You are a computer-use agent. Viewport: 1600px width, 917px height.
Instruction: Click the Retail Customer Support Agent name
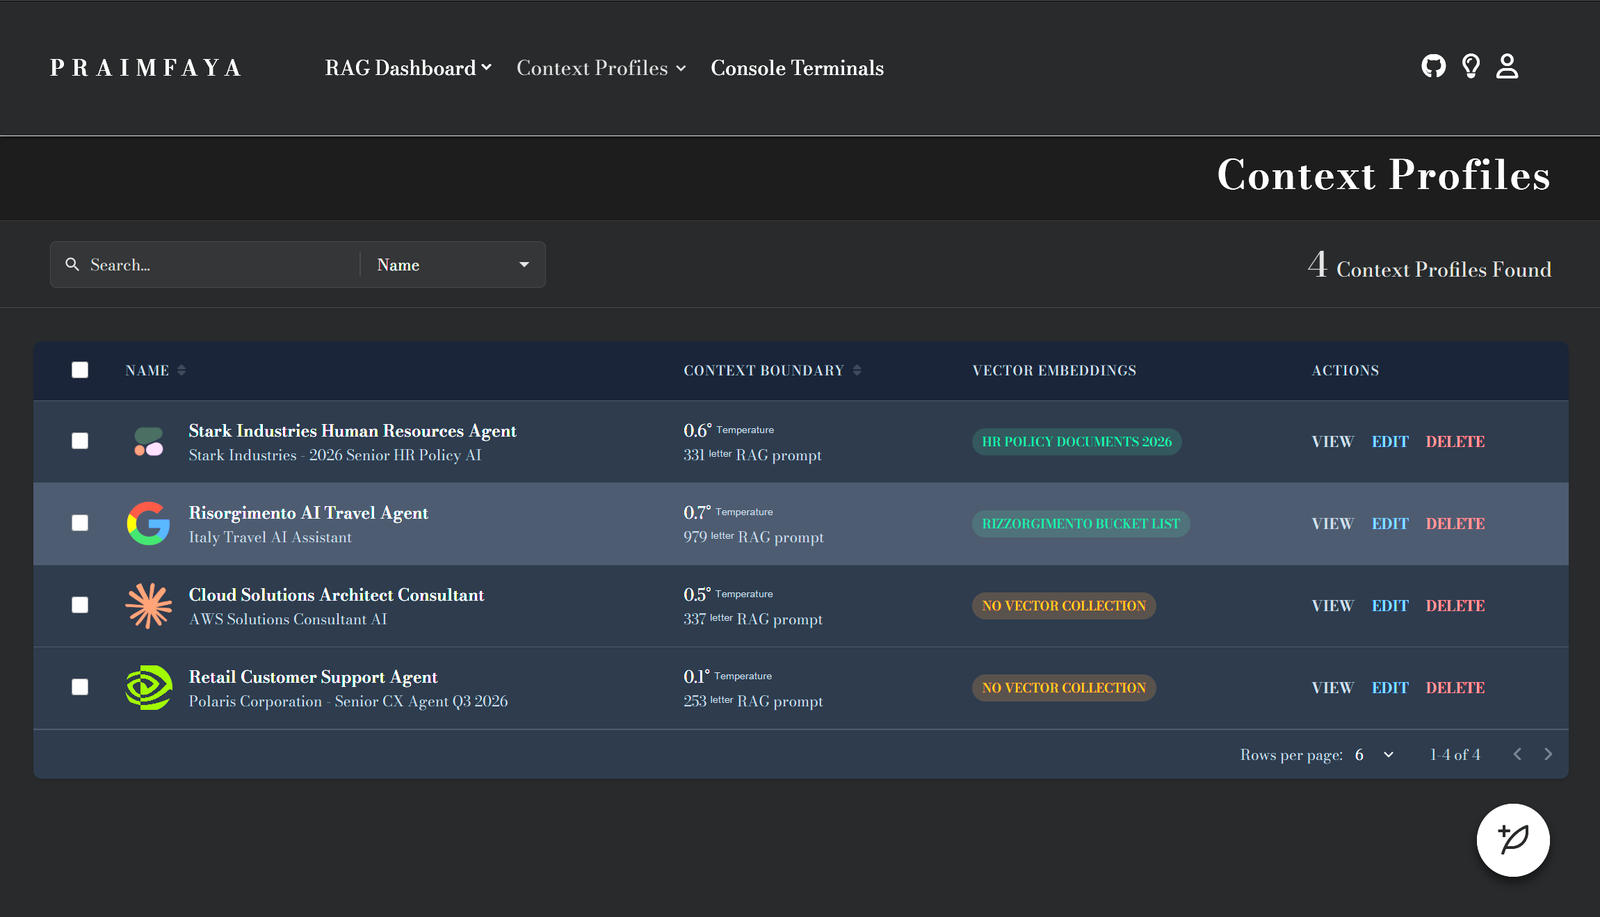pyautogui.click(x=313, y=677)
